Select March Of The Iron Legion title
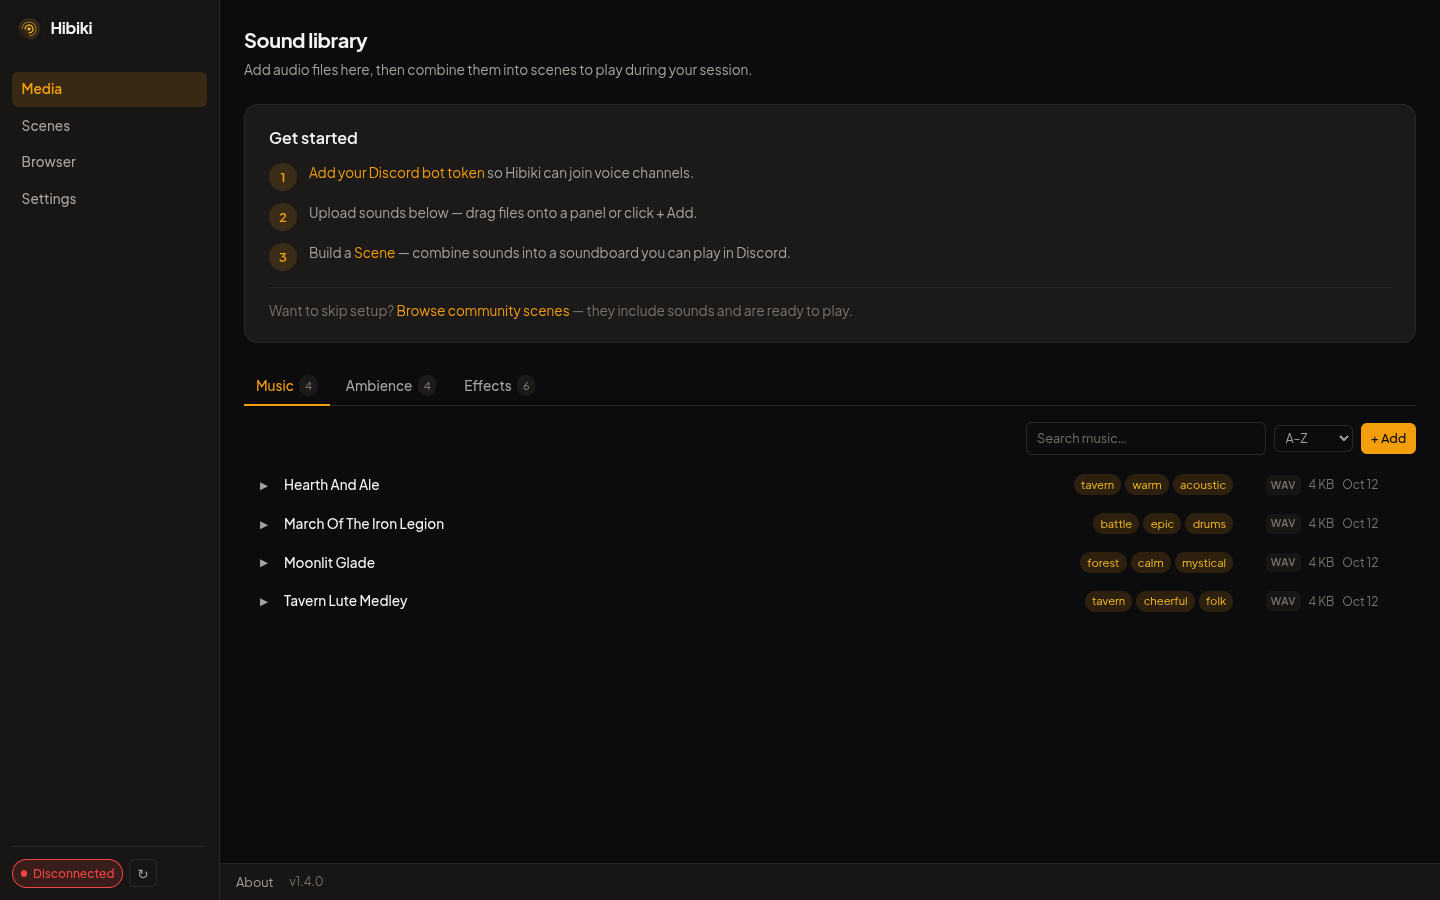 click(364, 524)
